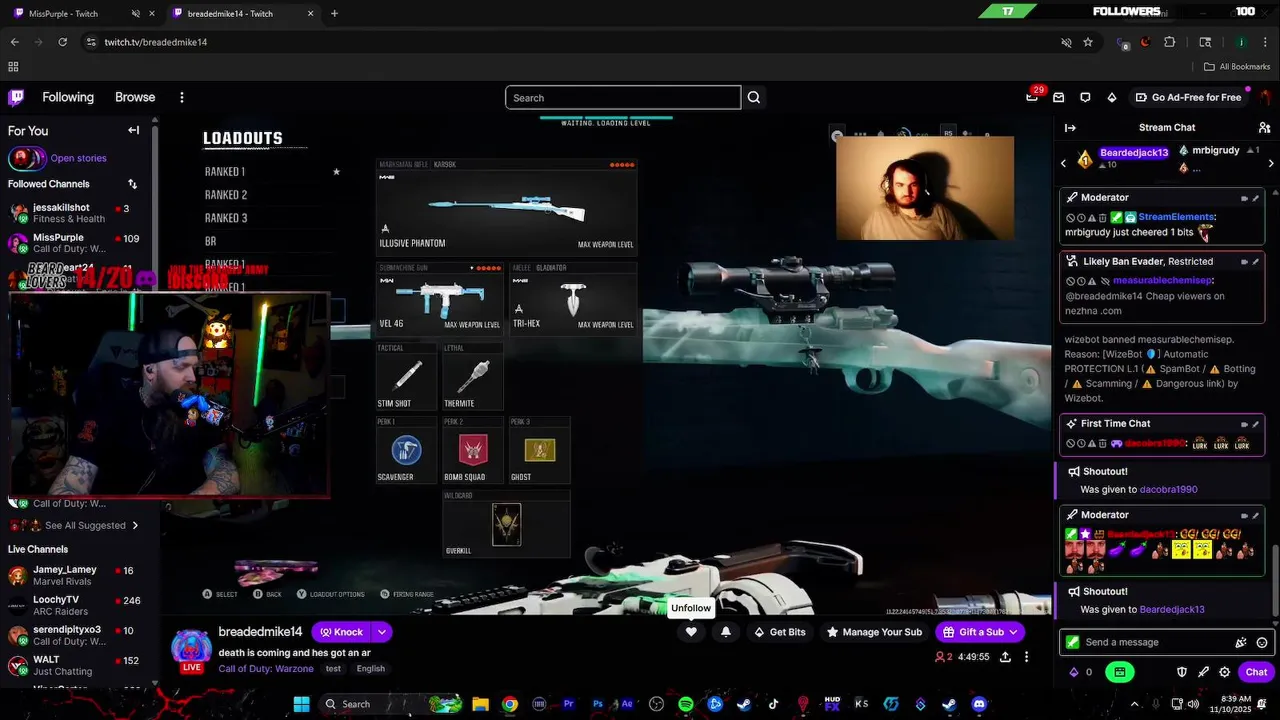
Task: Unmute the MissPurple tab audio icon
Action: click(136, 14)
